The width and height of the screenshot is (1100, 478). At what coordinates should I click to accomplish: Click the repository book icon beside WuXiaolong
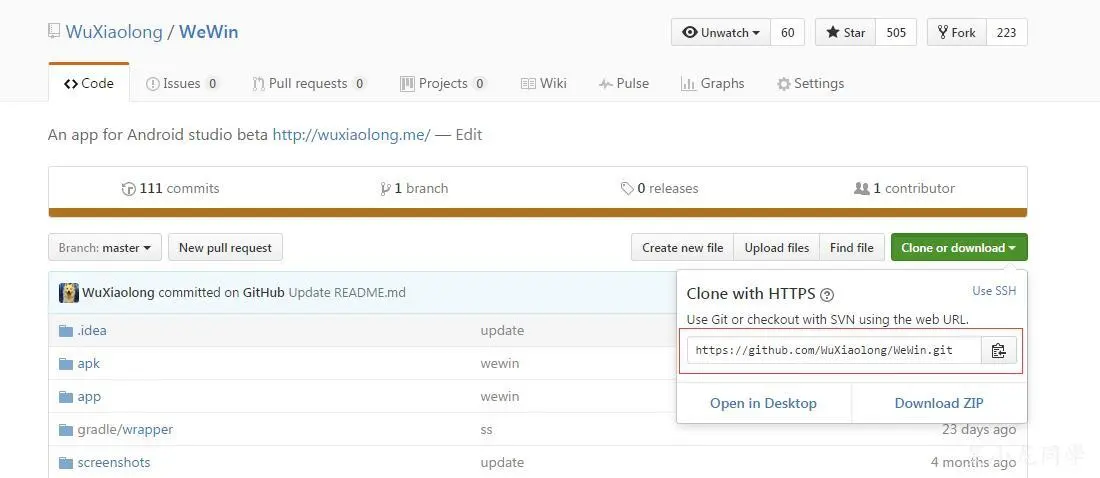pyautogui.click(x=54, y=32)
